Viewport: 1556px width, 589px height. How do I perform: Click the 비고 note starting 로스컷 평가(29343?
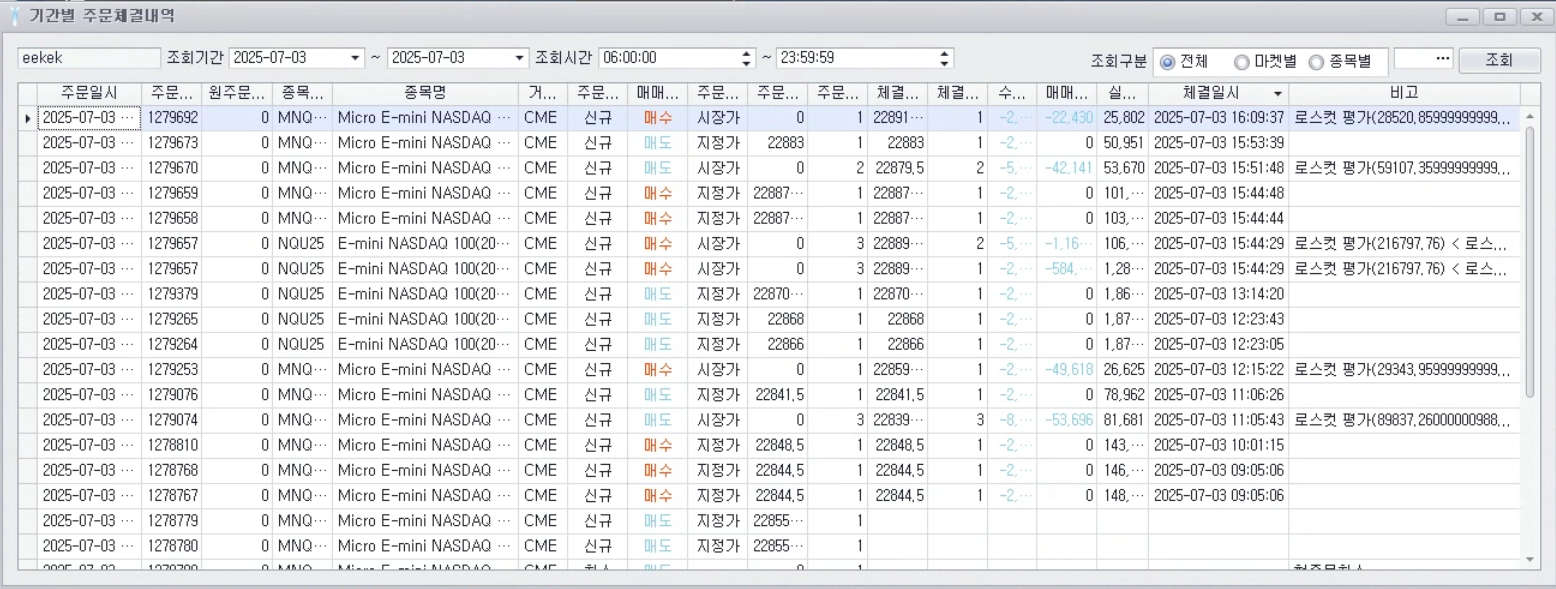click(1404, 369)
